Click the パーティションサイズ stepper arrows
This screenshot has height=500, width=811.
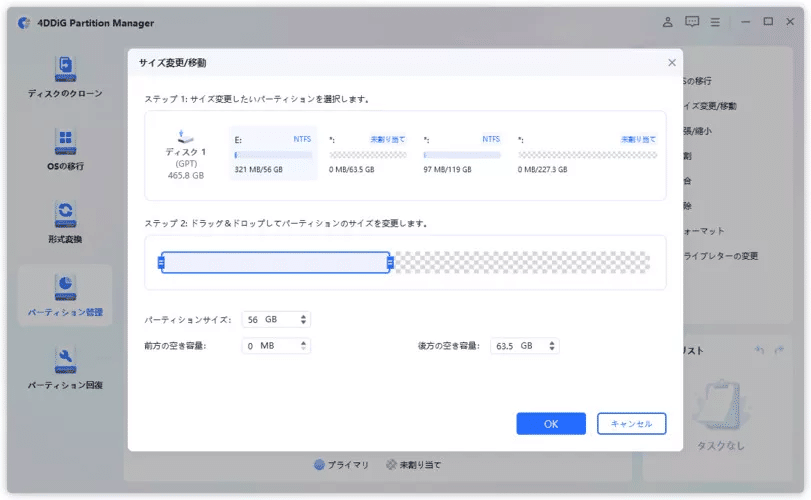point(304,320)
